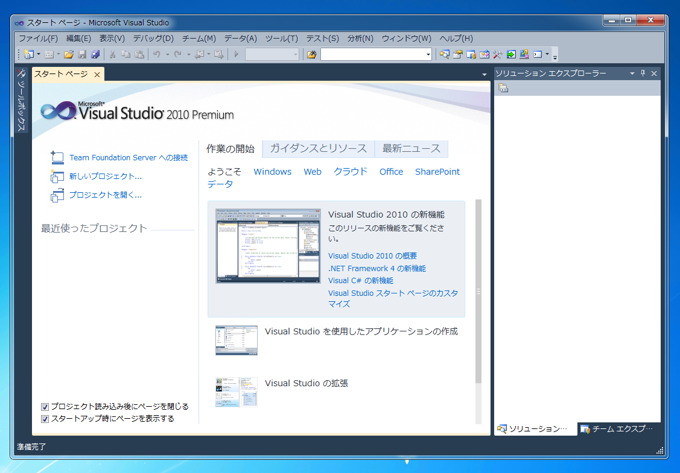The width and height of the screenshot is (680, 473).
Task: Expand the Navigate Backward dropdown arrow
Action: tap(208, 54)
